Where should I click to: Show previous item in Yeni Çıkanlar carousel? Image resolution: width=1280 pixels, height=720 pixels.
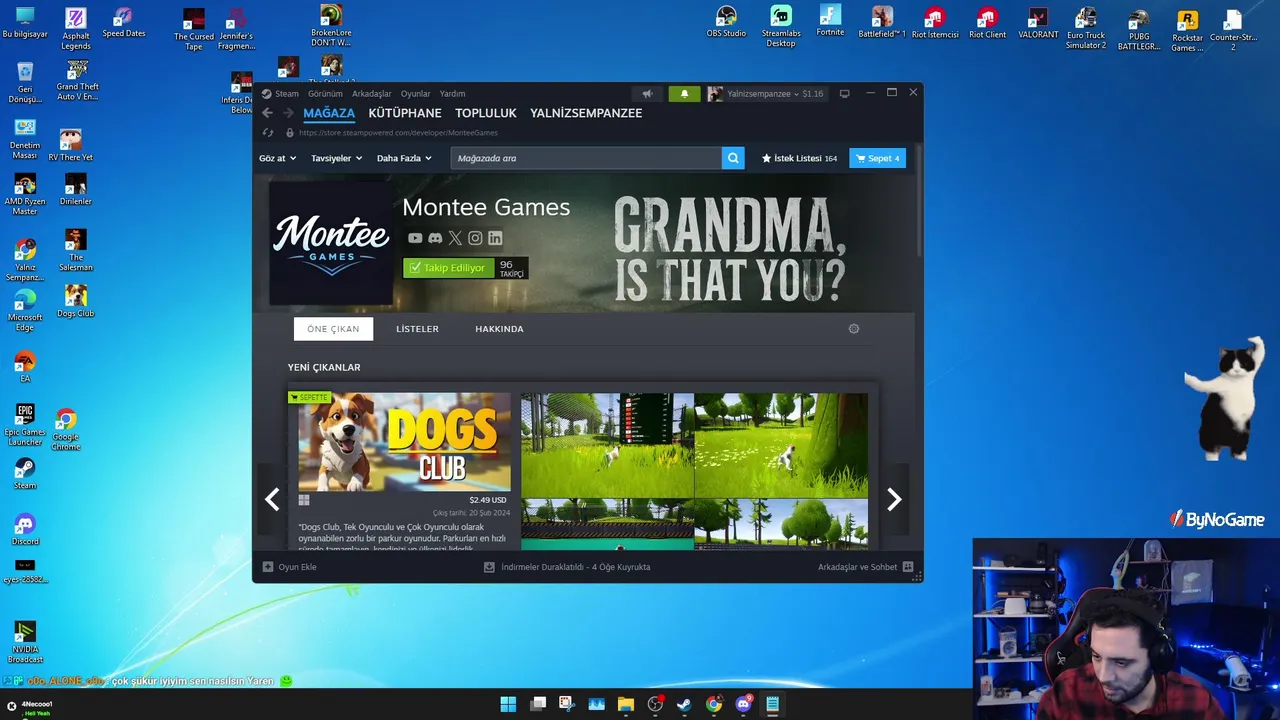(272, 499)
